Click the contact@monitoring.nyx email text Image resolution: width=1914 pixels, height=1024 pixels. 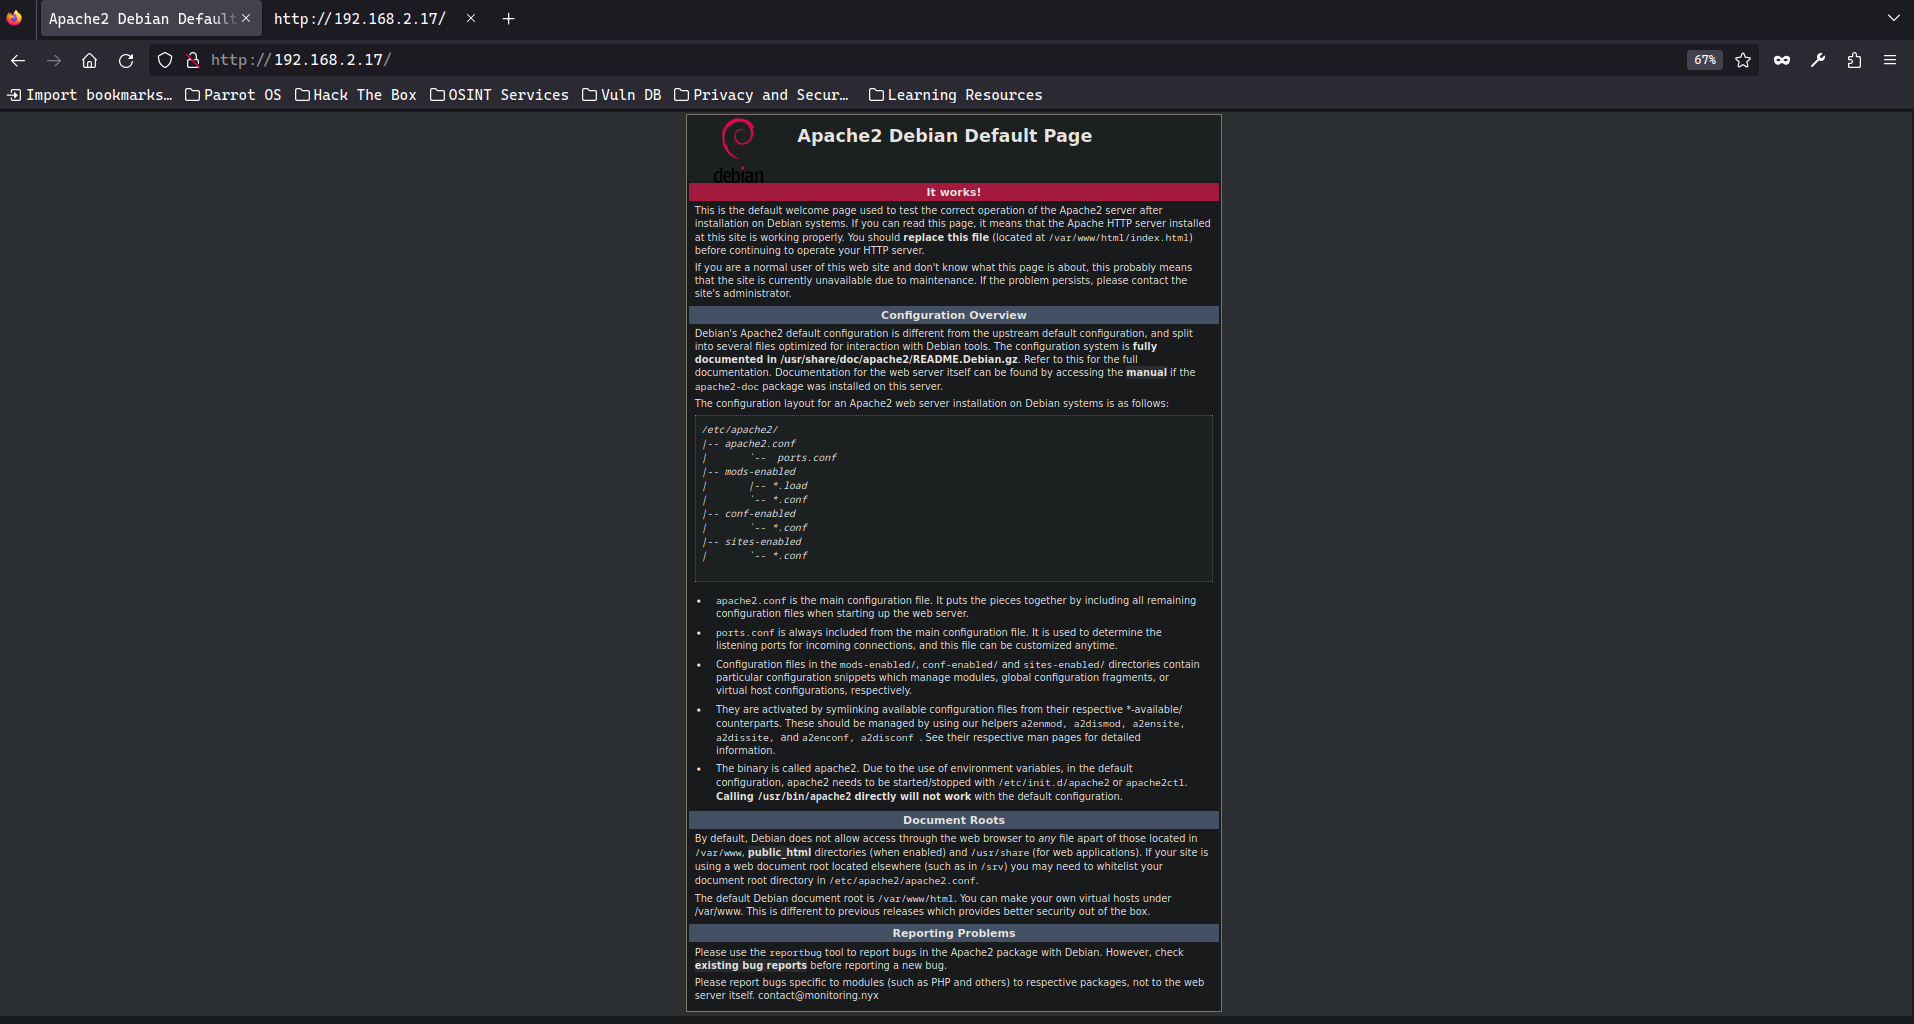pyautogui.click(x=818, y=996)
